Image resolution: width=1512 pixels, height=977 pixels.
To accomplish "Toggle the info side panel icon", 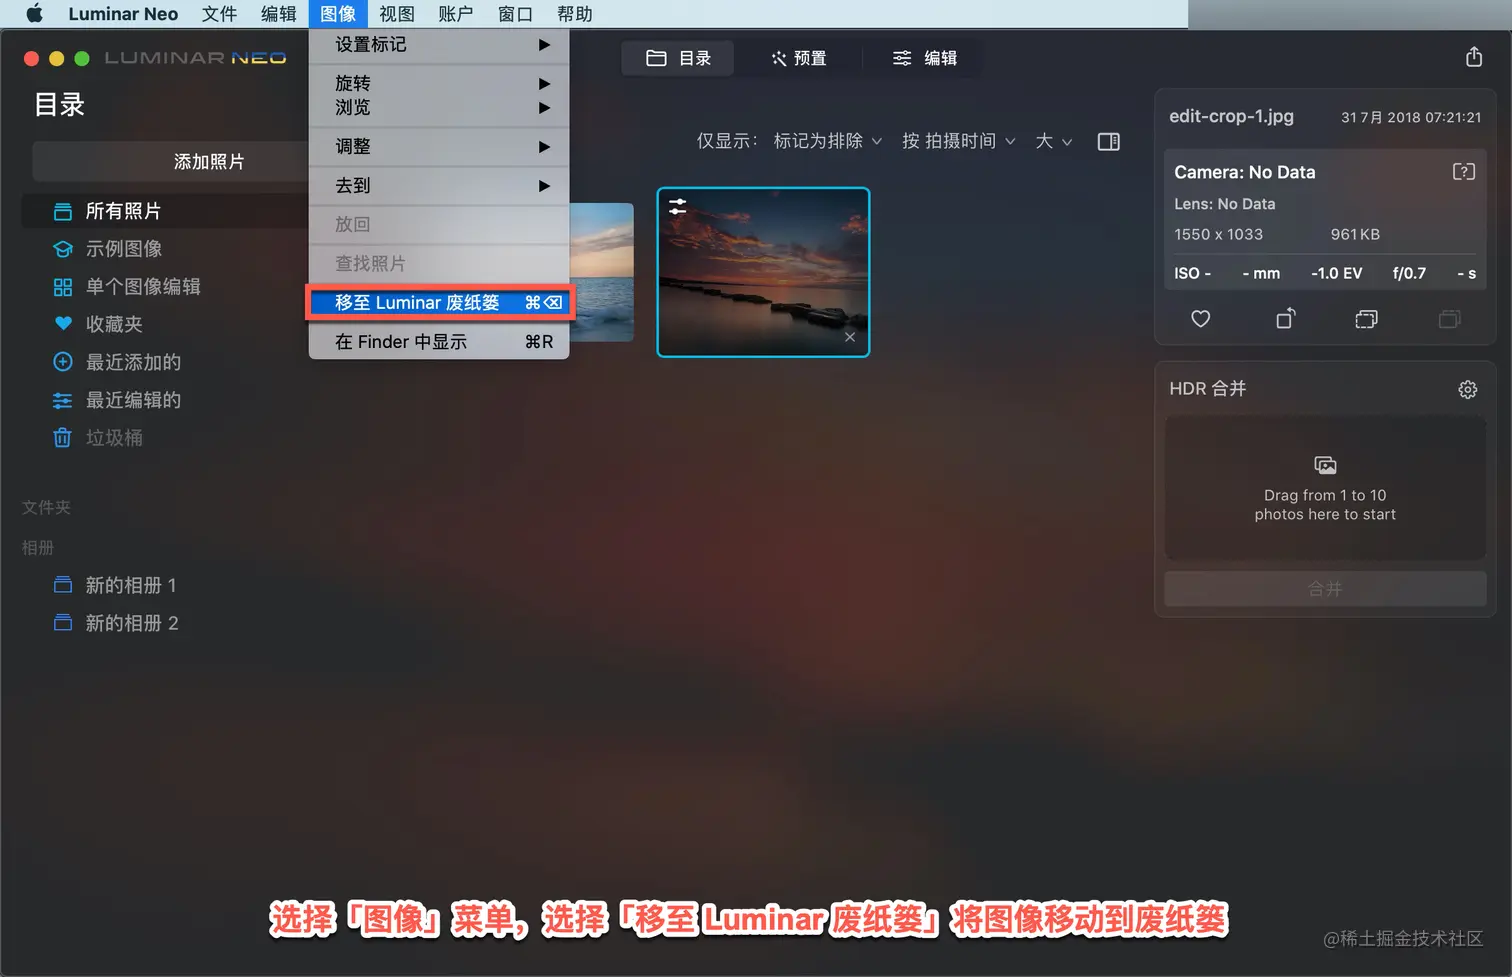I will coord(1109,142).
